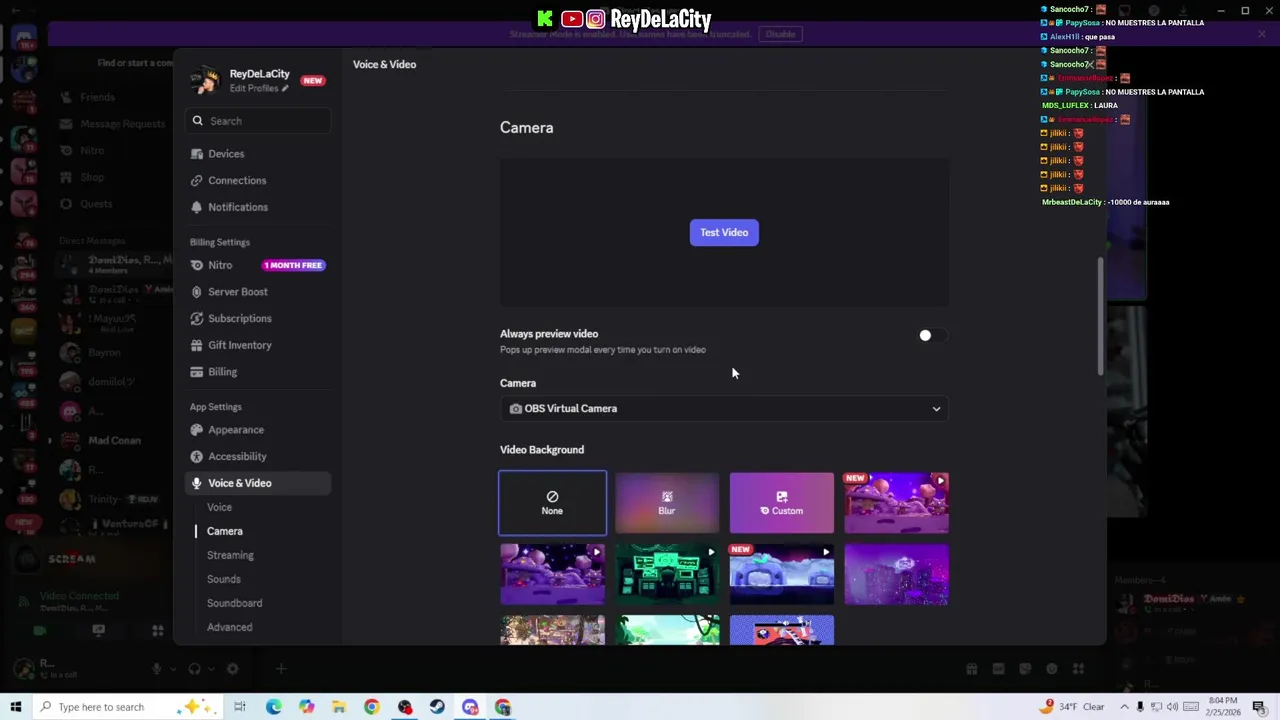Image resolution: width=1280 pixels, height=720 pixels.
Task: Go to Billing settings
Action: (258, 372)
